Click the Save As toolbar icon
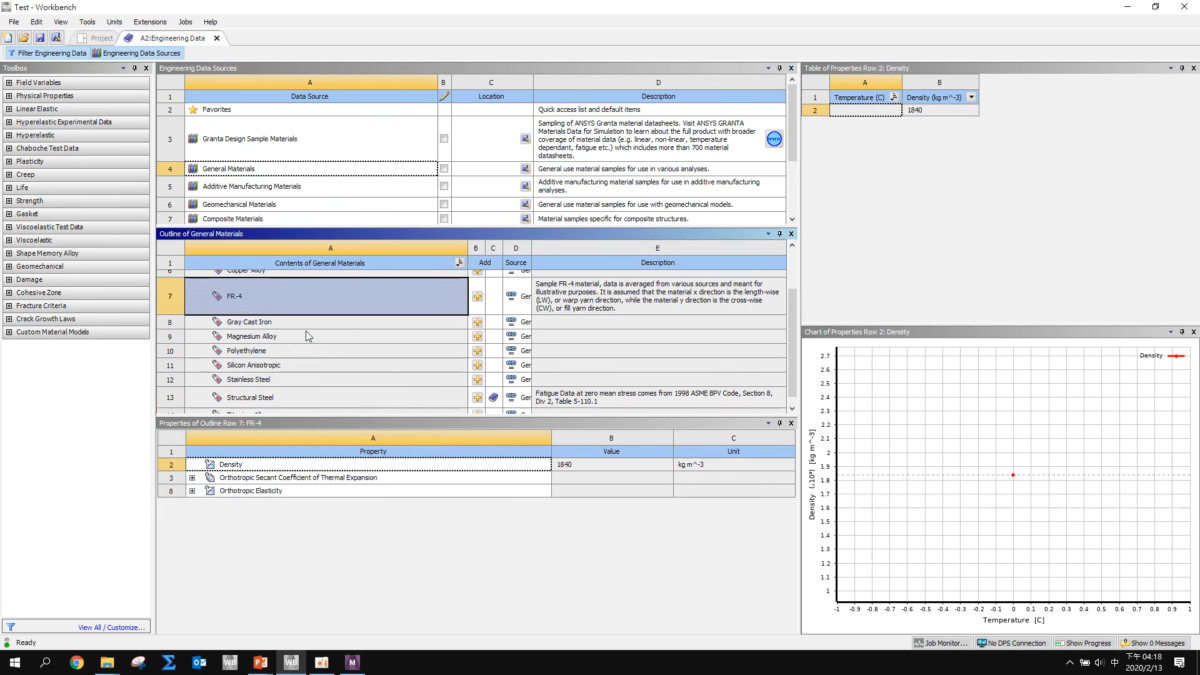 [56, 38]
